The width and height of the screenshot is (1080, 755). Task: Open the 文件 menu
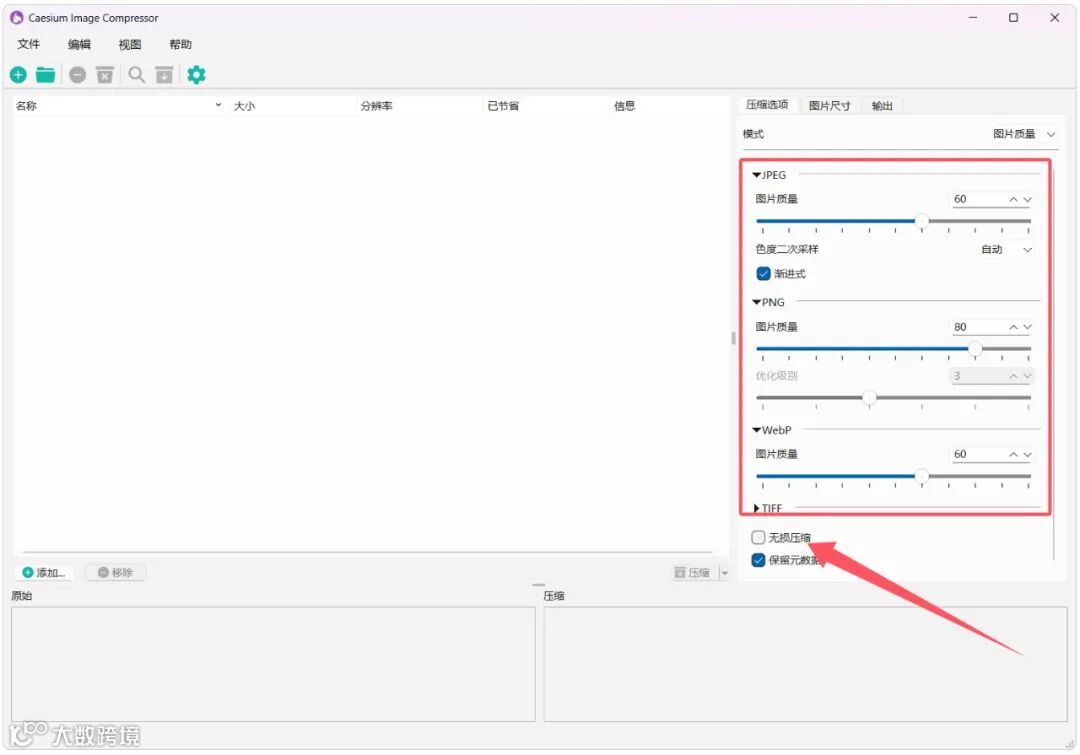coord(28,44)
